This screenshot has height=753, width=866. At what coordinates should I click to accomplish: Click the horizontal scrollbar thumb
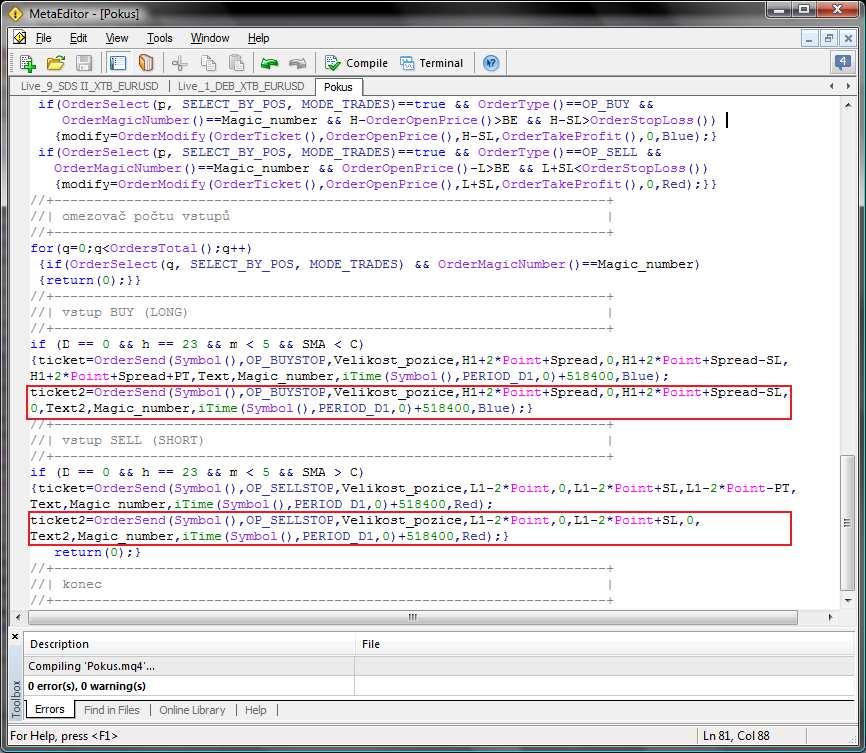413,617
